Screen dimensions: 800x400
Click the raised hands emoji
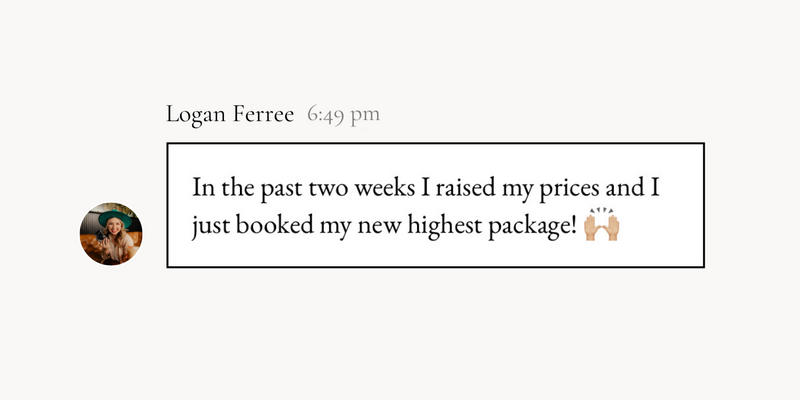602,224
